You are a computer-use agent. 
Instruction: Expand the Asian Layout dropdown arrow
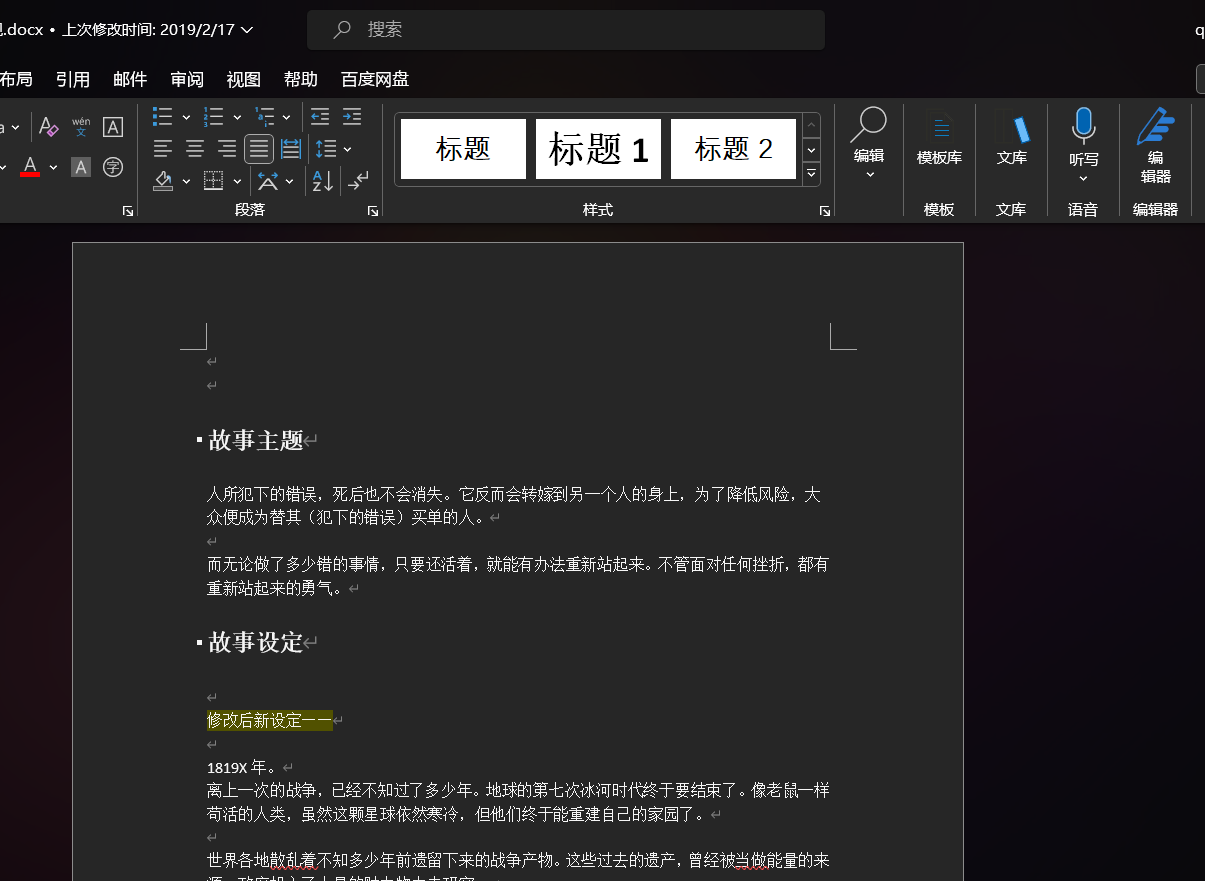[x=289, y=181]
